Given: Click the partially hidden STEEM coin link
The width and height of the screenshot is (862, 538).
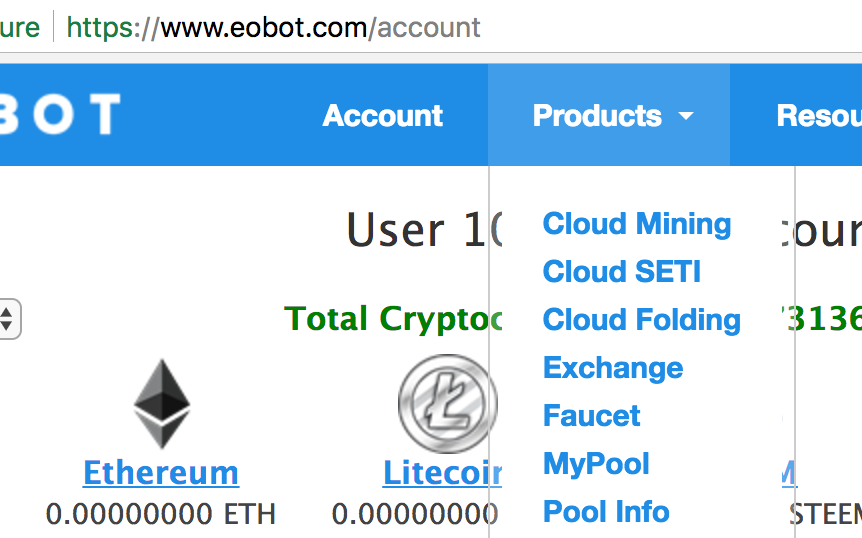Looking at the screenshot, I should (x=789, y=474).
